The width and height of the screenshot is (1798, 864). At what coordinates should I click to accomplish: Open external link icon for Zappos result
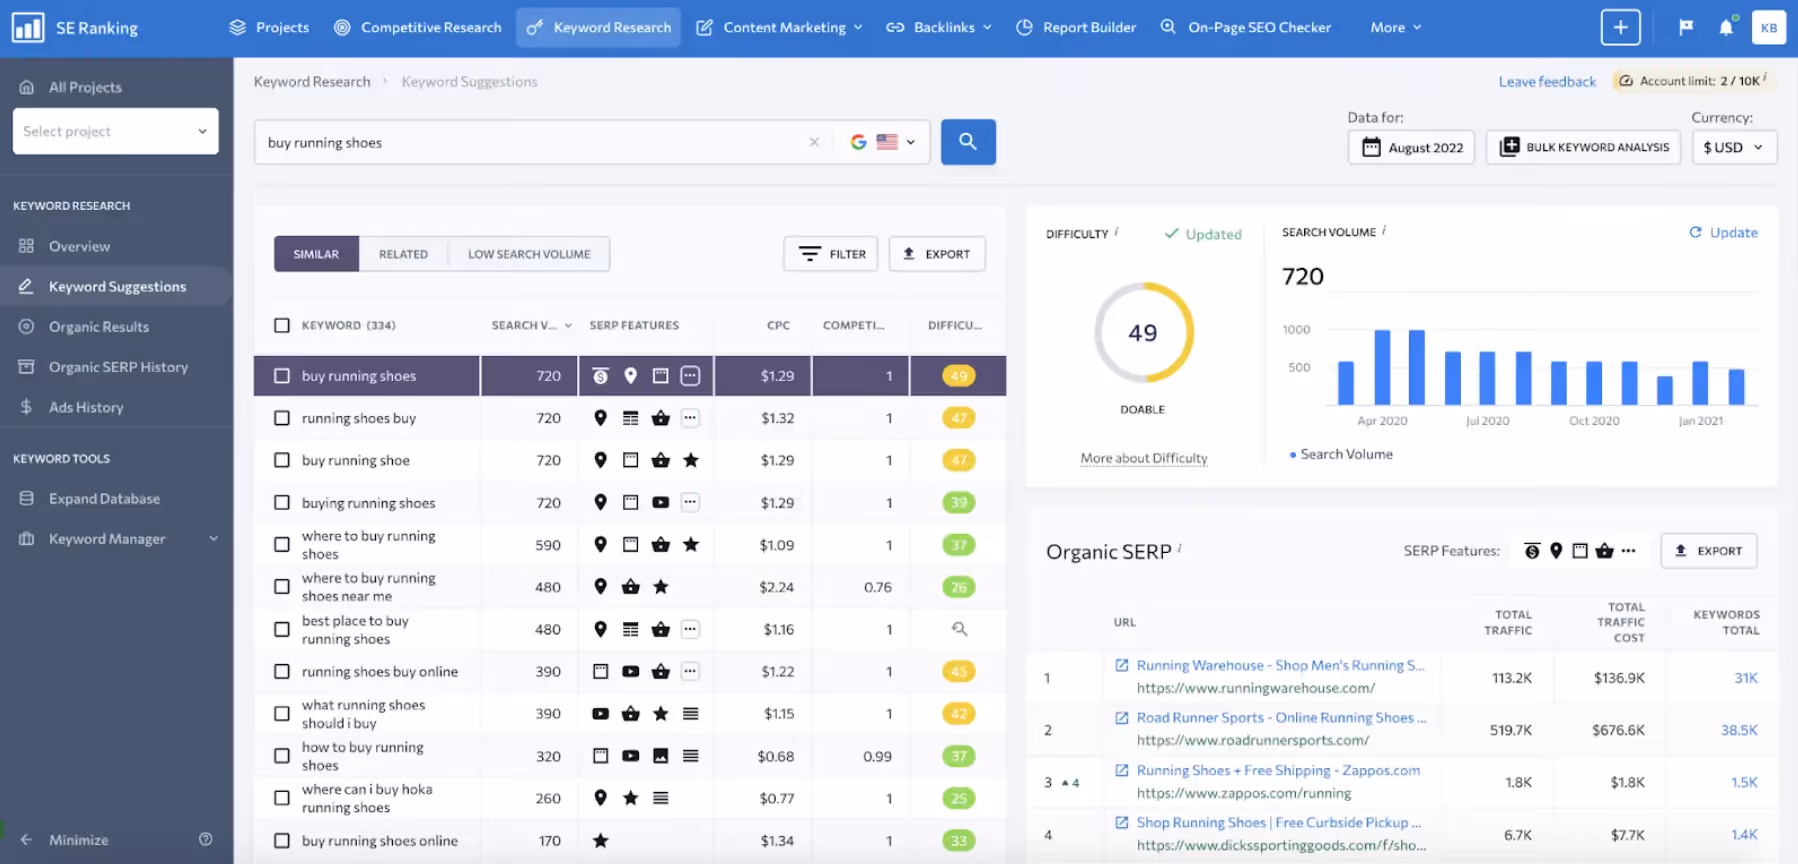tap(1122, 770)
